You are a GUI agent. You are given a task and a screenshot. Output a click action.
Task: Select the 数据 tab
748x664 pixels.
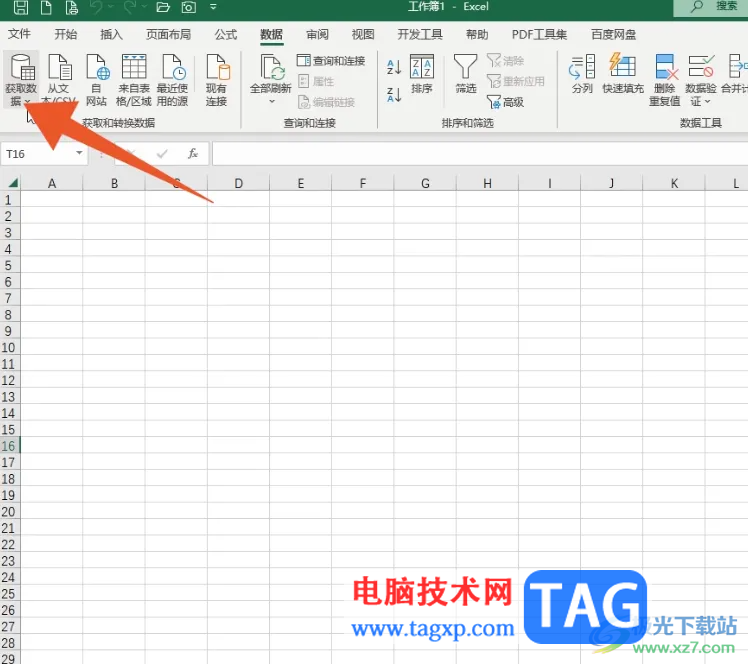tap(271, 34)
